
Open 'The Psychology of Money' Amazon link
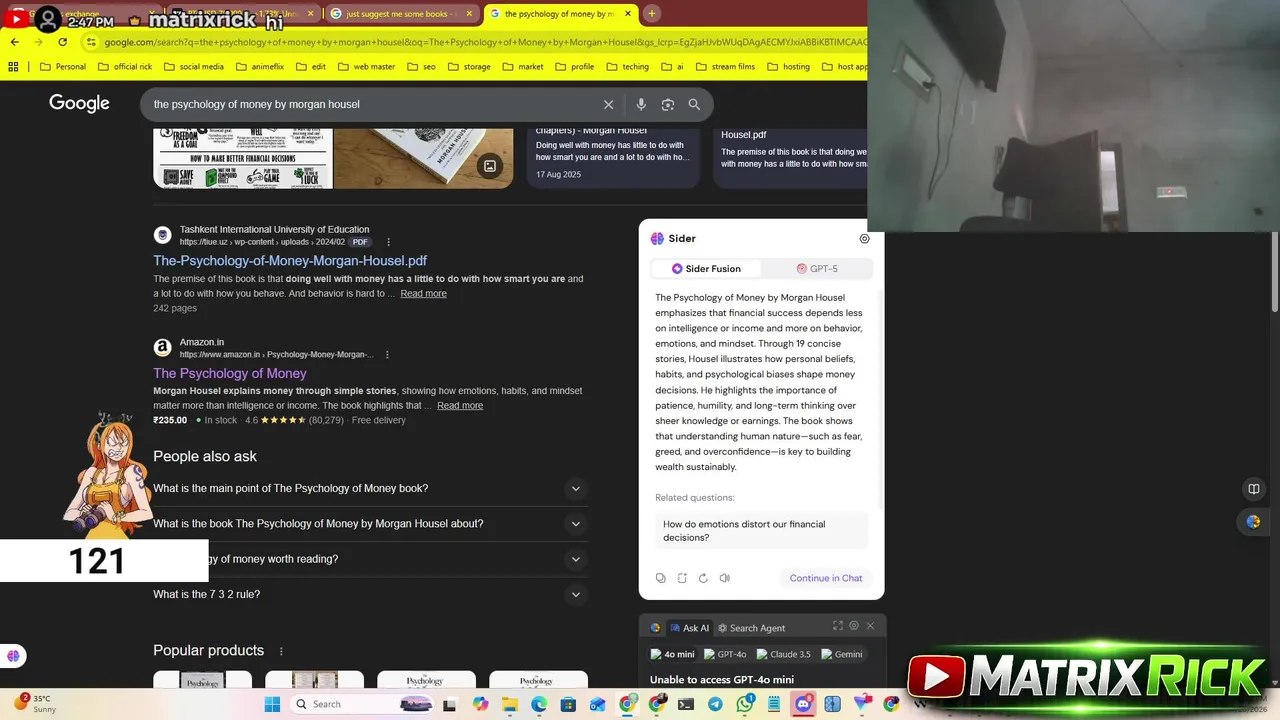pyautogui.click(x=230, y=373)
